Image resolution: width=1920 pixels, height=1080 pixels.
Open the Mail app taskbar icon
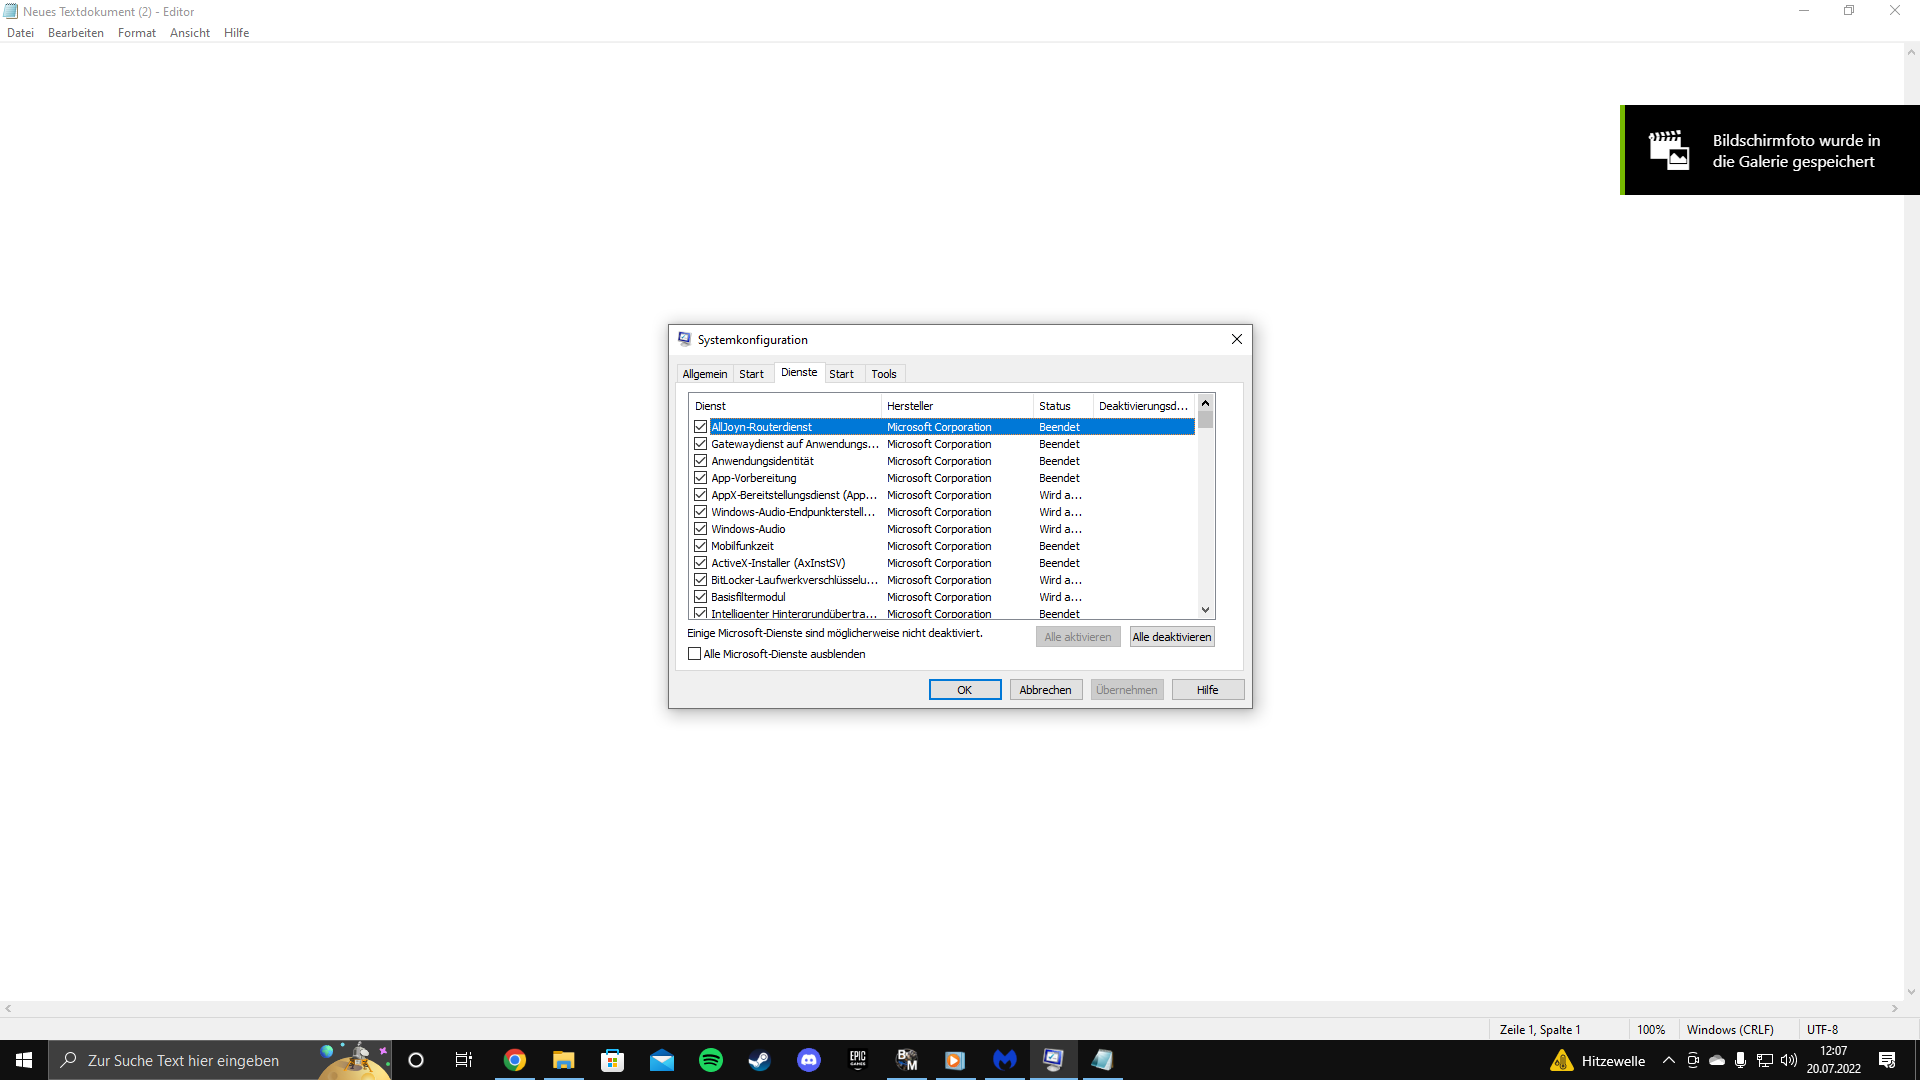click(x=662, y=1060)
